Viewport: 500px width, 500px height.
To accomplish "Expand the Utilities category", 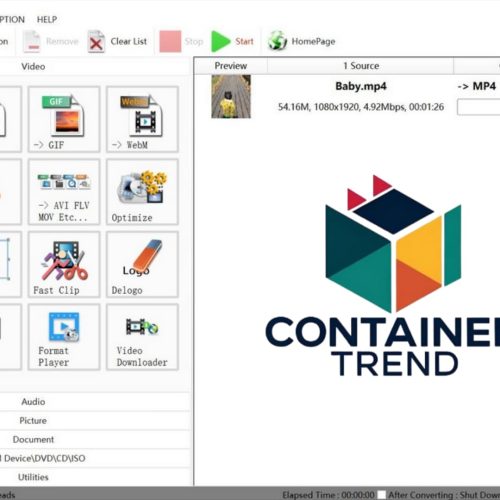I will point(95,477).
